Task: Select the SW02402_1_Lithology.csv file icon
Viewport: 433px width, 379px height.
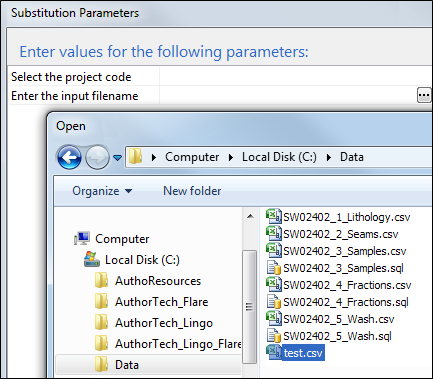Action: pos(274,217)
